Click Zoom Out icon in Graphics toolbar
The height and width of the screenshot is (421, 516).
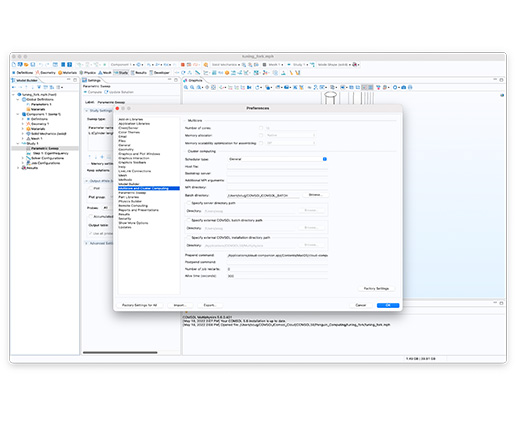pyautogui.click(x=192, y=87)
